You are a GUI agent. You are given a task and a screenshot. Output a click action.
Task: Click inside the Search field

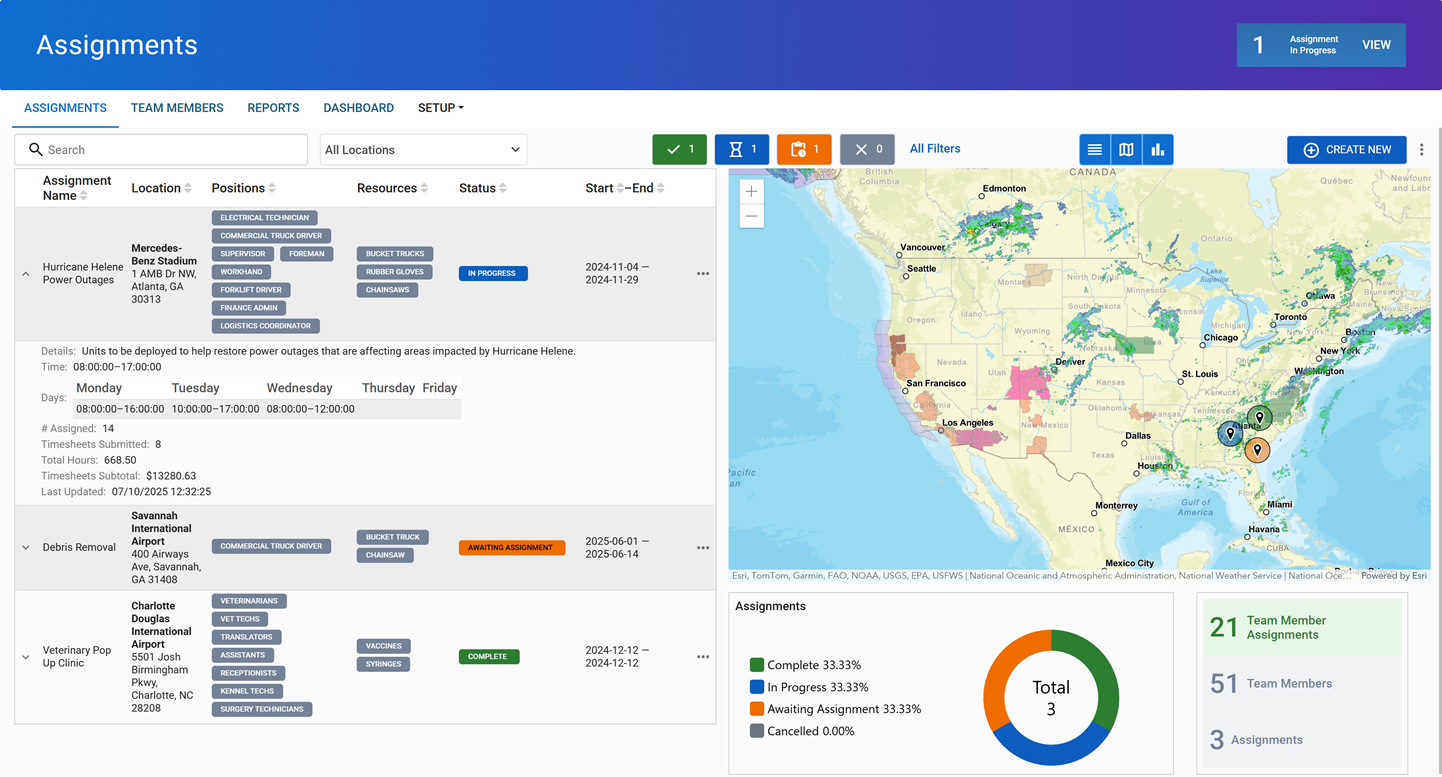coord(160,149)
